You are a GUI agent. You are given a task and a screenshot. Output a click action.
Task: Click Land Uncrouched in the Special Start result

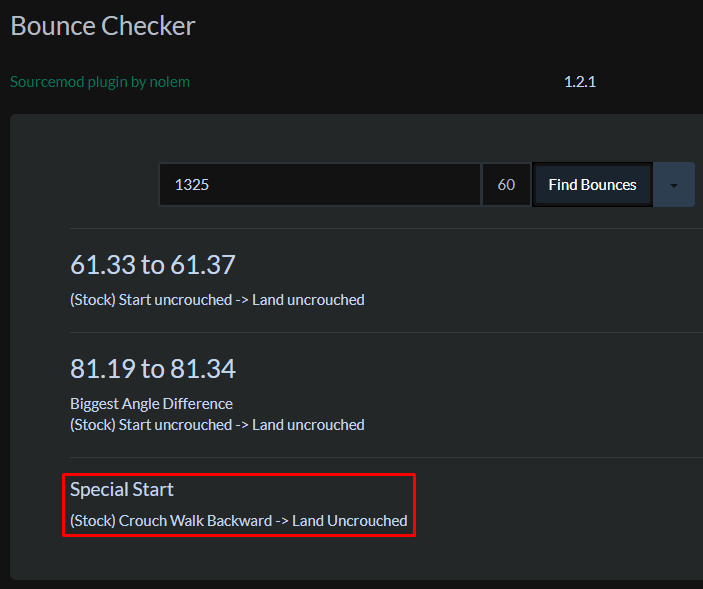tap(350, 521)
